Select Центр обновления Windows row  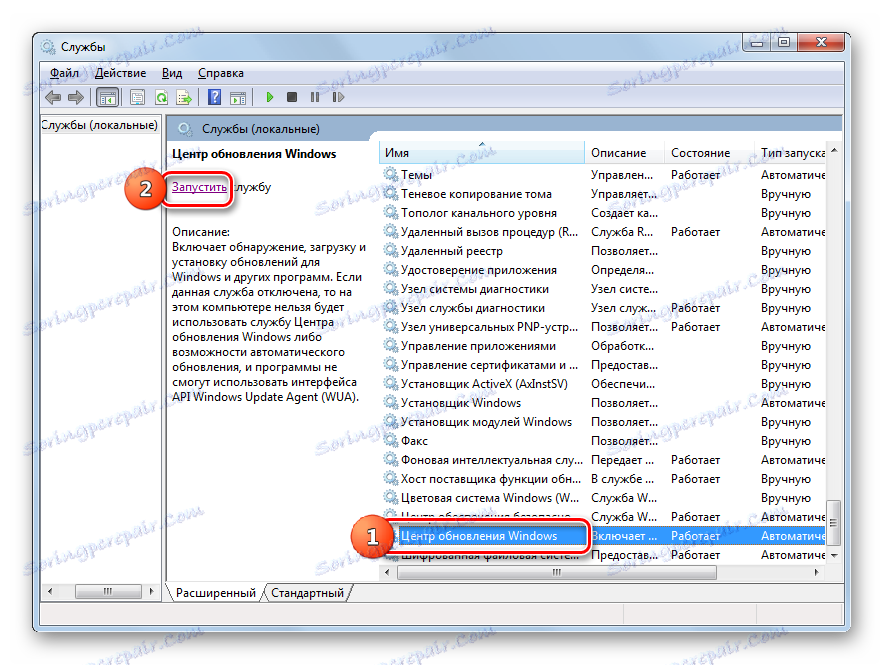coord(602,536)
